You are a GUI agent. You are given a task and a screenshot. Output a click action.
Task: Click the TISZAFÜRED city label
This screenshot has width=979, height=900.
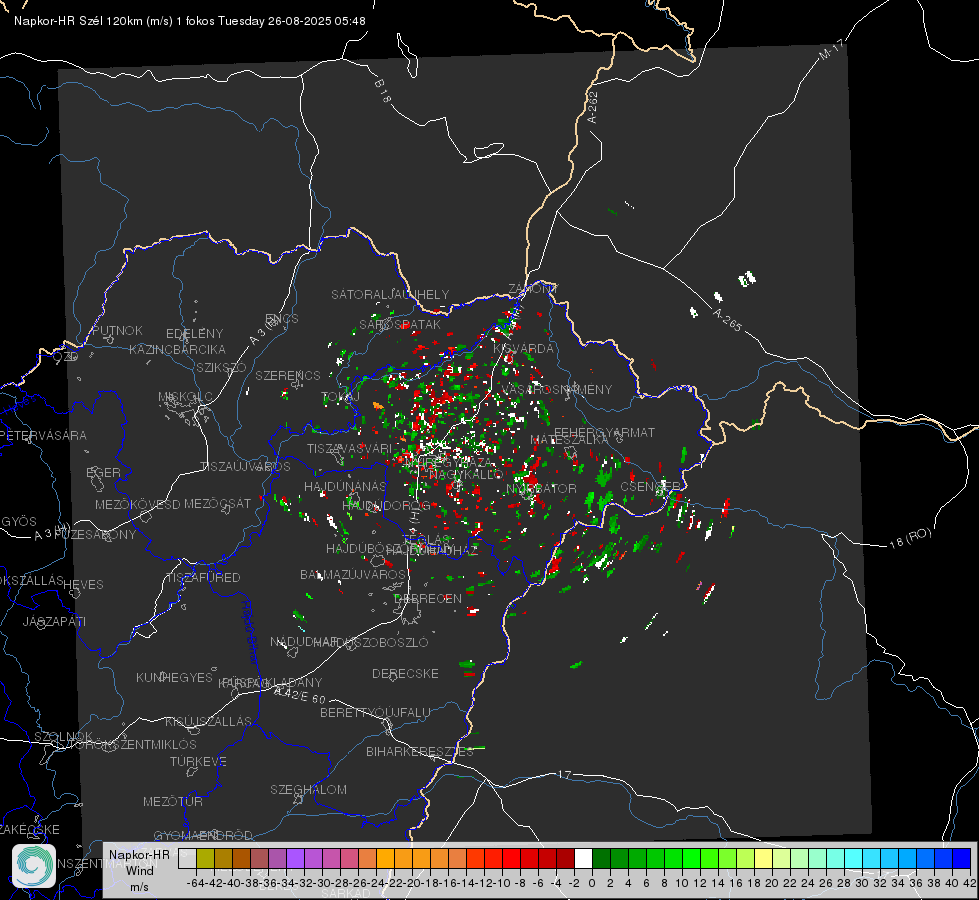203,577
